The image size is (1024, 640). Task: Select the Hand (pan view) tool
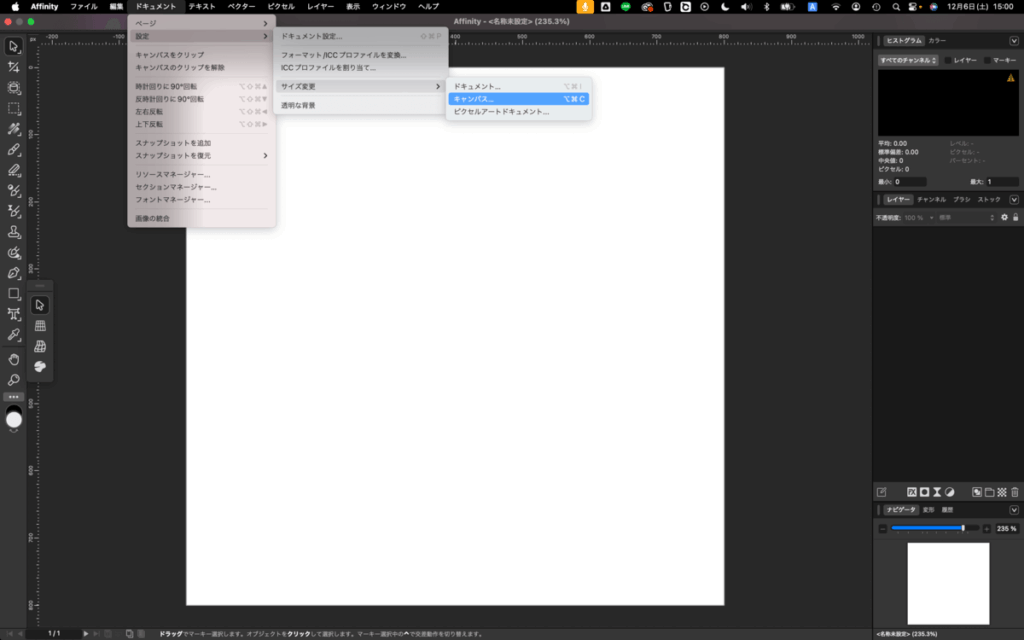click(14, 359)
